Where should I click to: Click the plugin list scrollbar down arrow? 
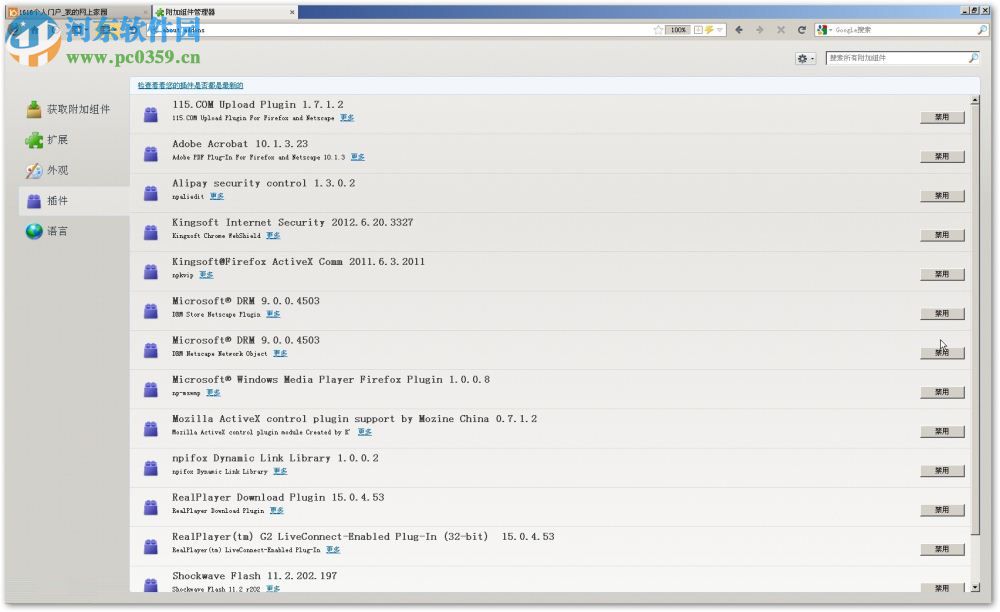pos(975,588)
